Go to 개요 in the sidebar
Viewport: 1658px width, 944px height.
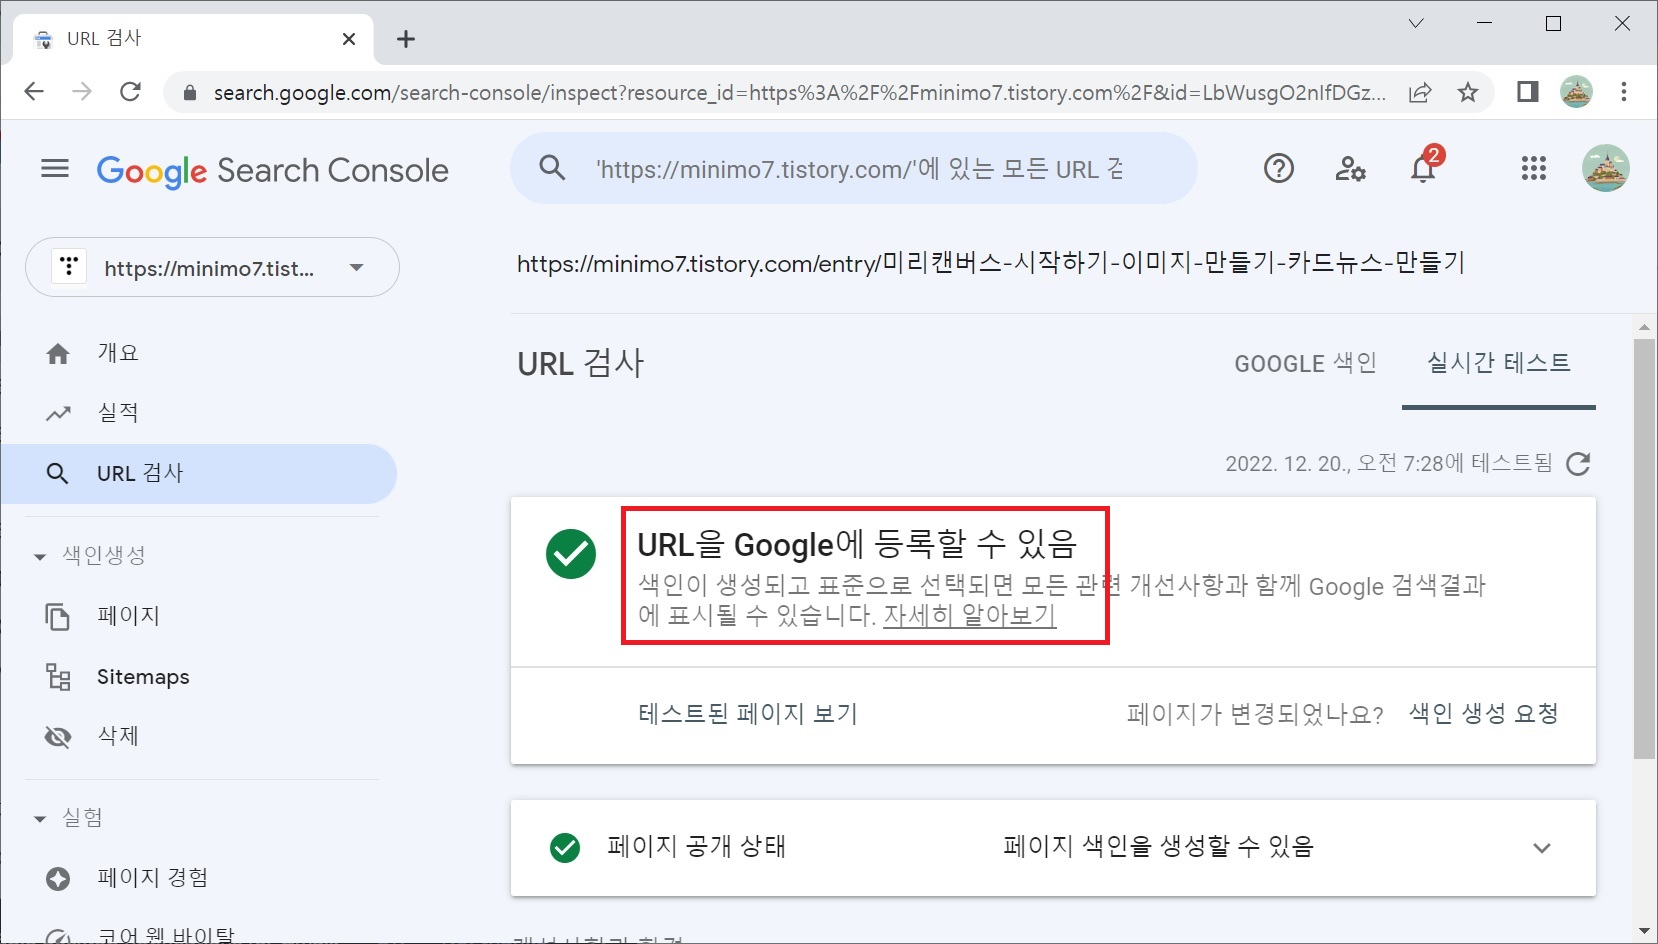[x=118, y=353]
